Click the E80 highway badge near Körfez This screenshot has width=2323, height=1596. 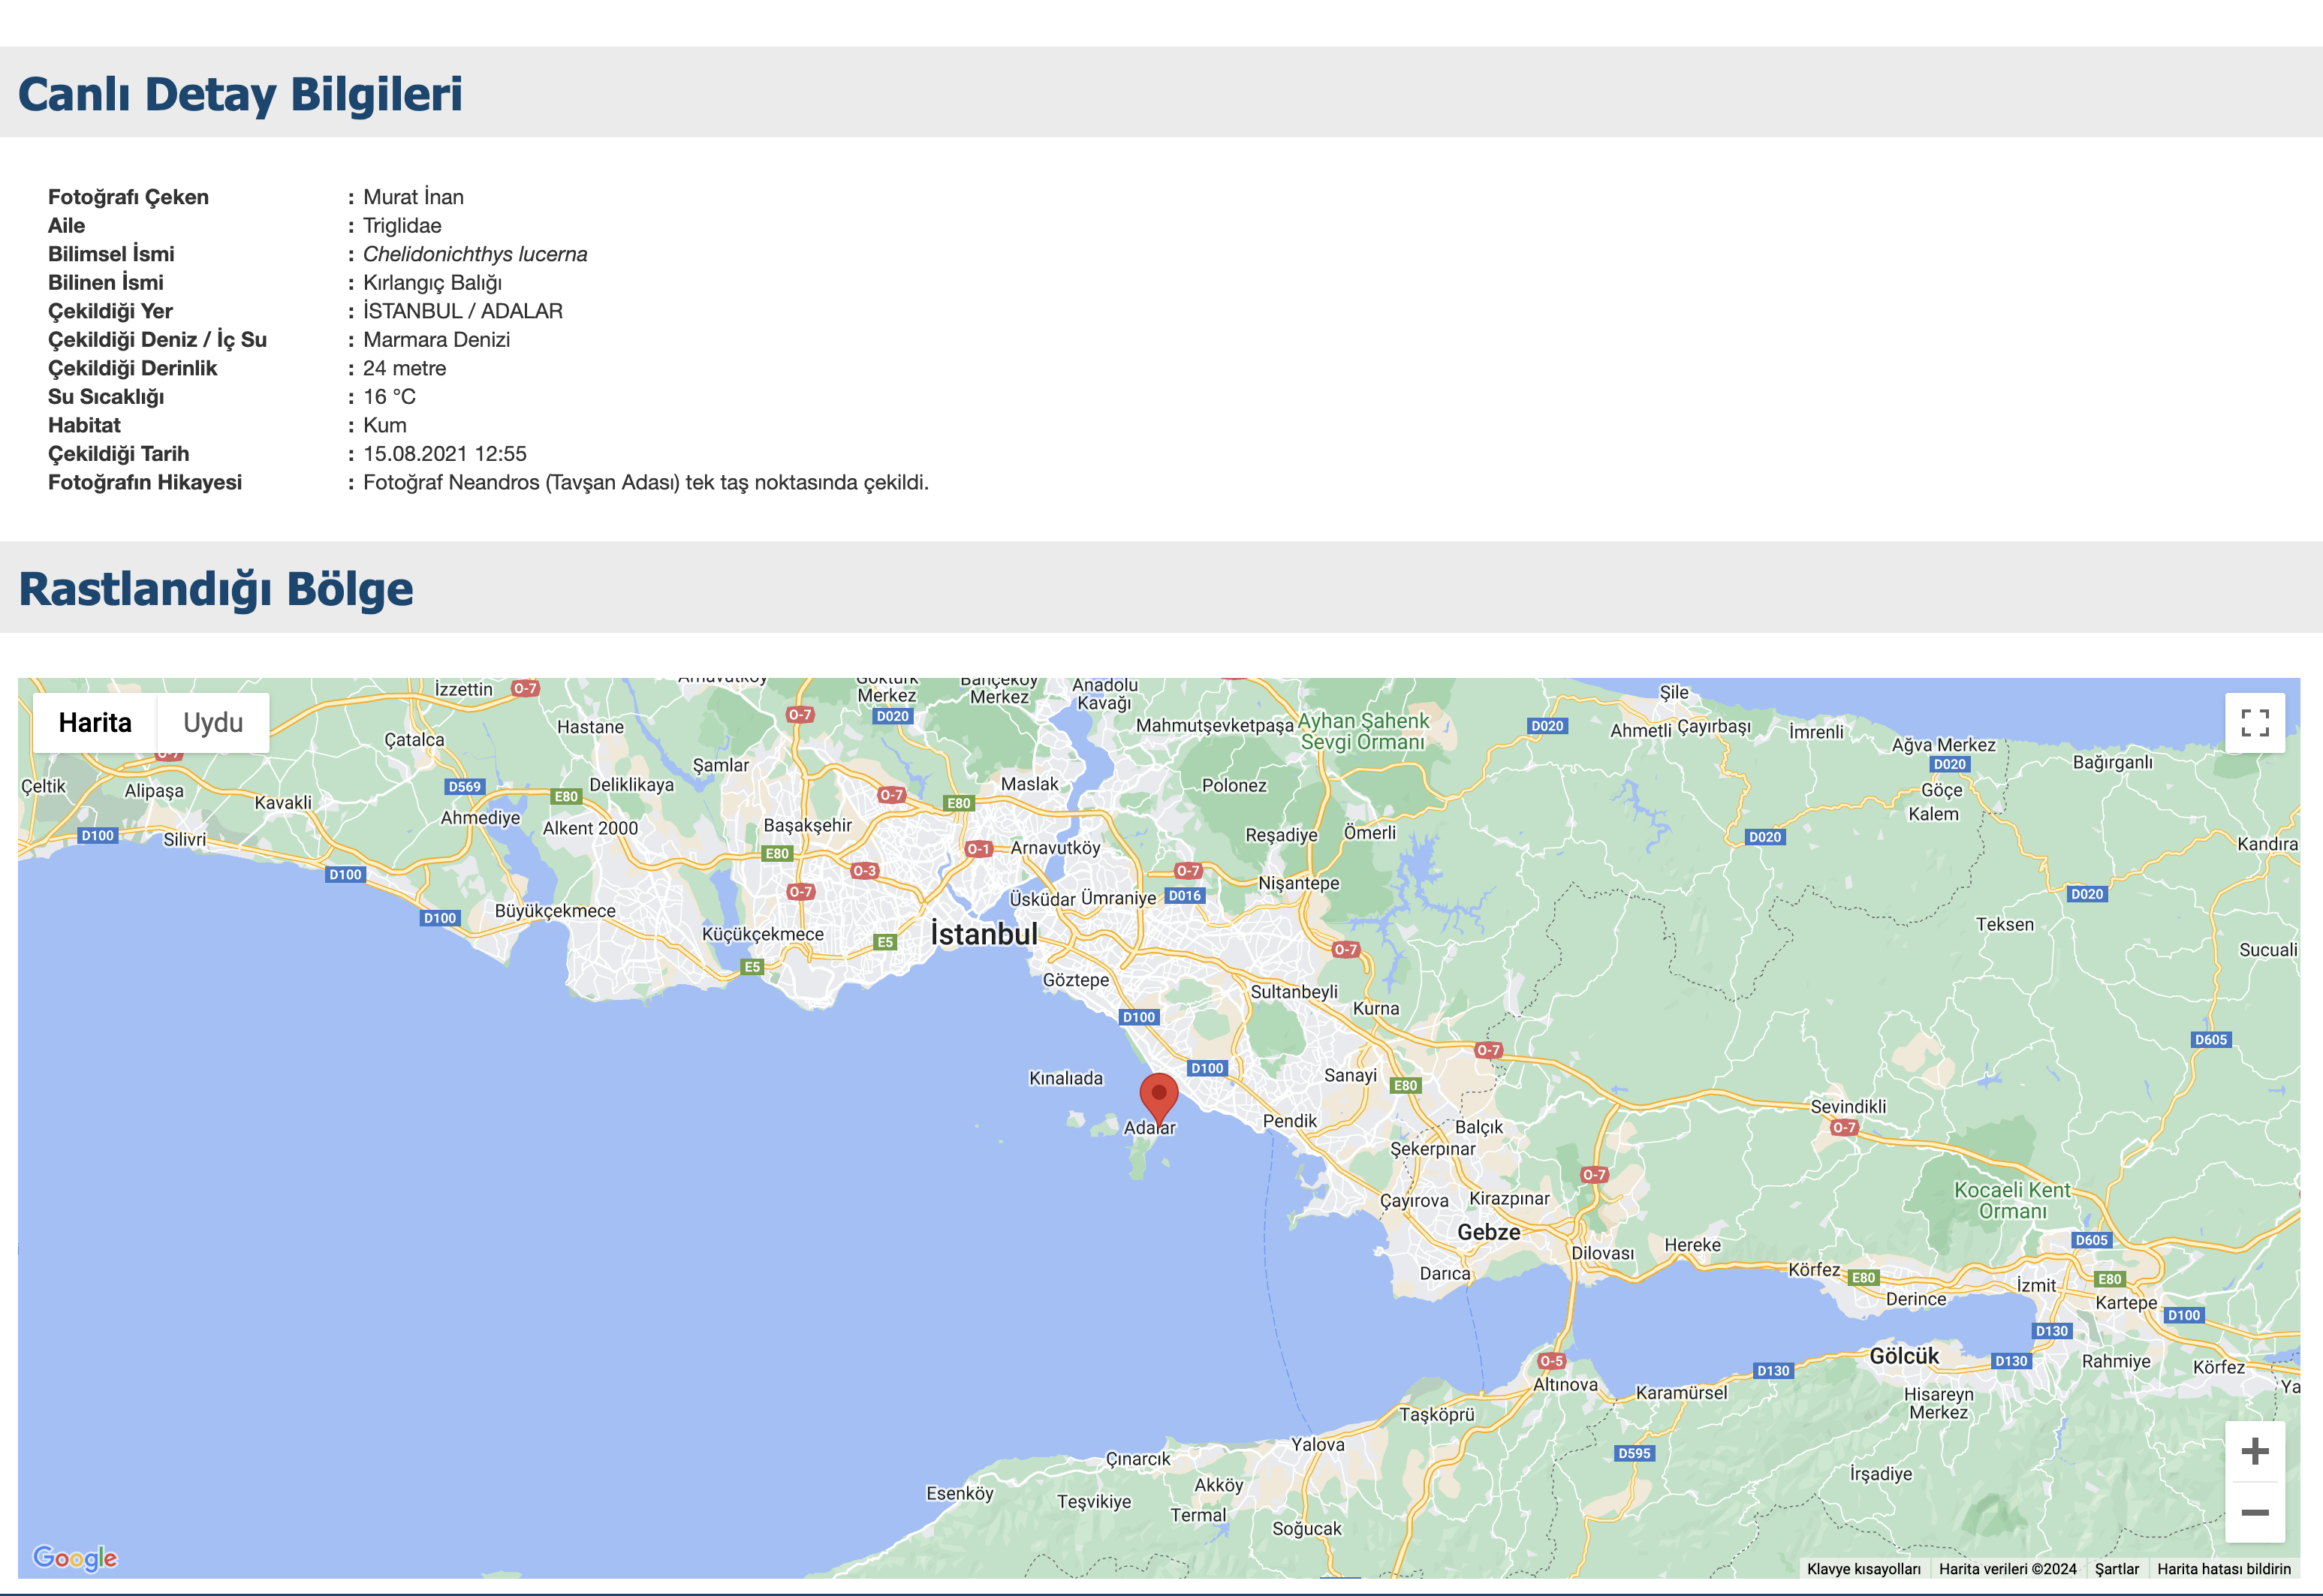[1863, 1277]
